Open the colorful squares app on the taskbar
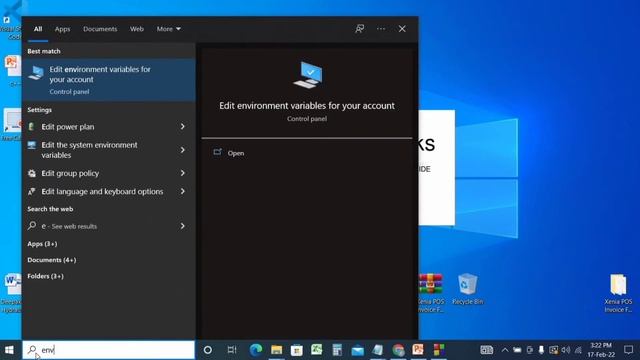The image size is (640, 360). pyautogui.click(x=439, y=350)
